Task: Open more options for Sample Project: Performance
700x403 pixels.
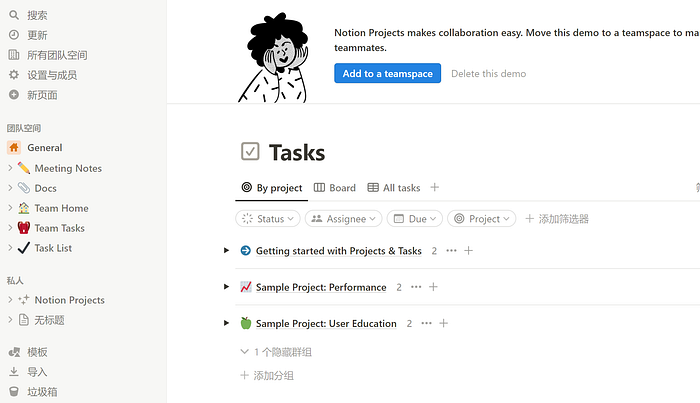Action: (416, 287)
